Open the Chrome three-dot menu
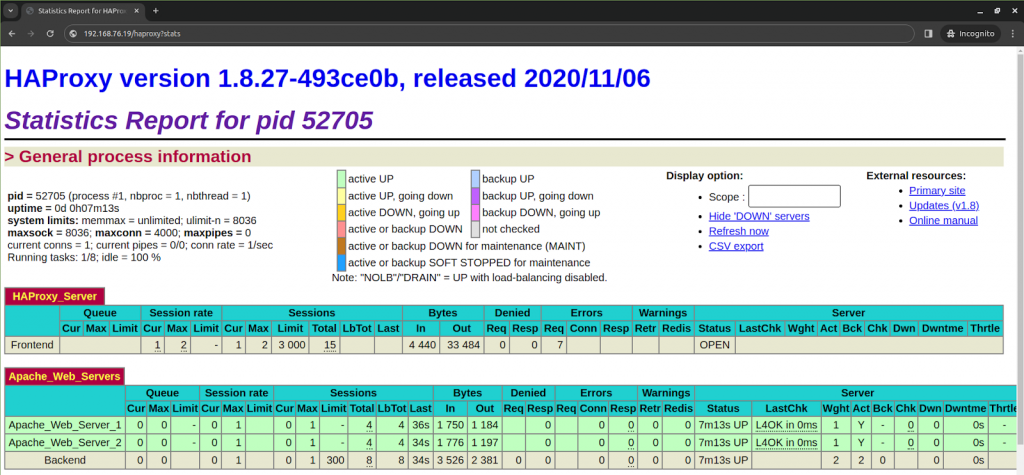 (1013, 33)
